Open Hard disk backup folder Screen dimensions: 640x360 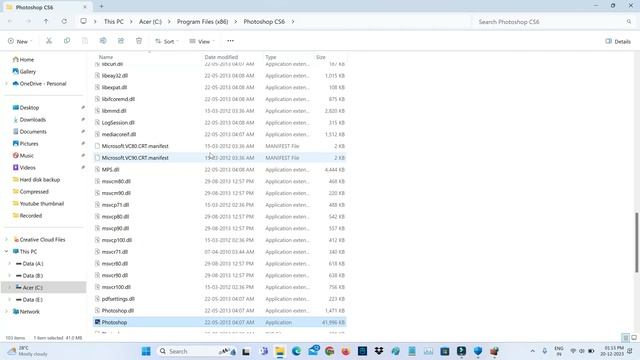36,180
